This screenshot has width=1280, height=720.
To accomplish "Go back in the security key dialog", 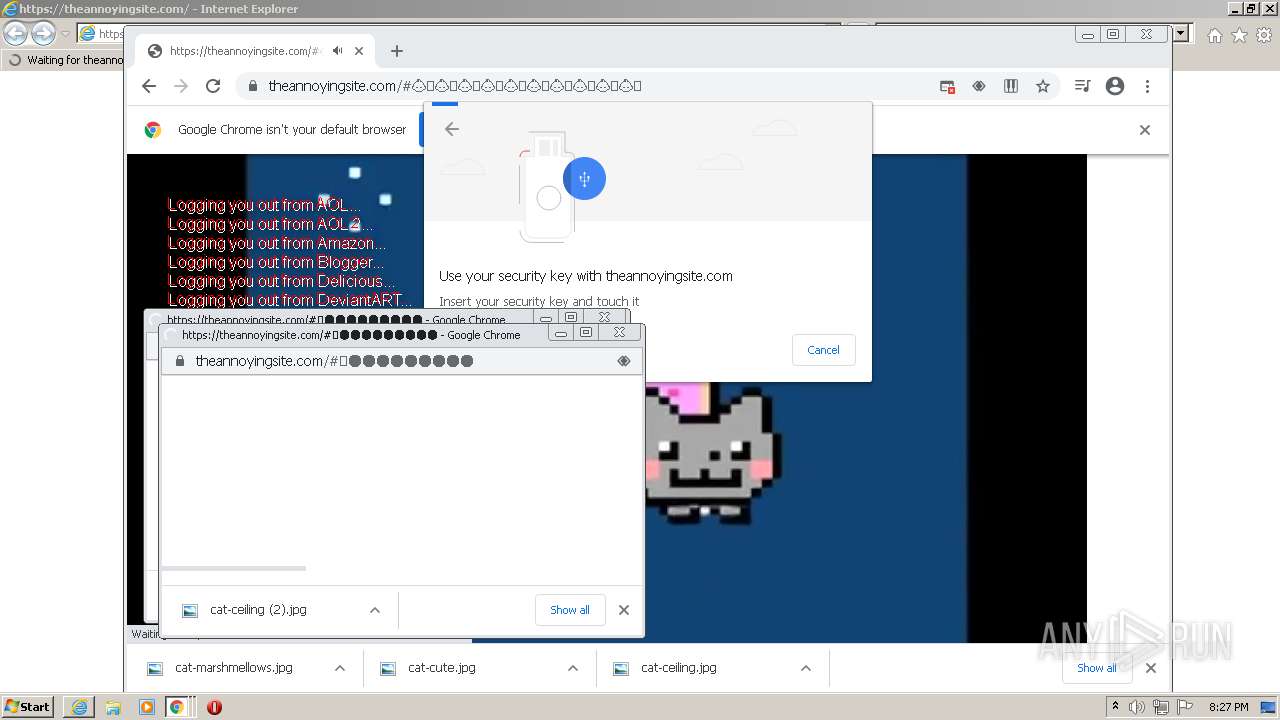I will click(x=452, y=129).
